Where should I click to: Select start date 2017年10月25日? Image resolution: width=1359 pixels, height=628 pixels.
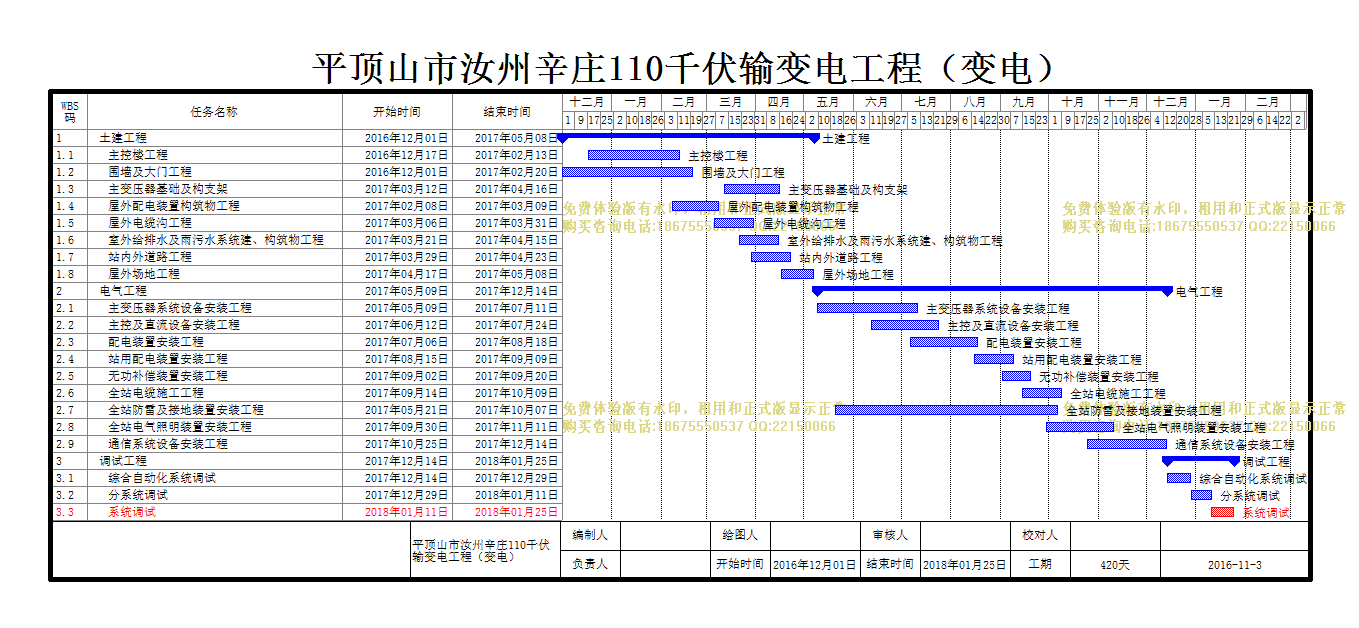[x=406, y=444]
